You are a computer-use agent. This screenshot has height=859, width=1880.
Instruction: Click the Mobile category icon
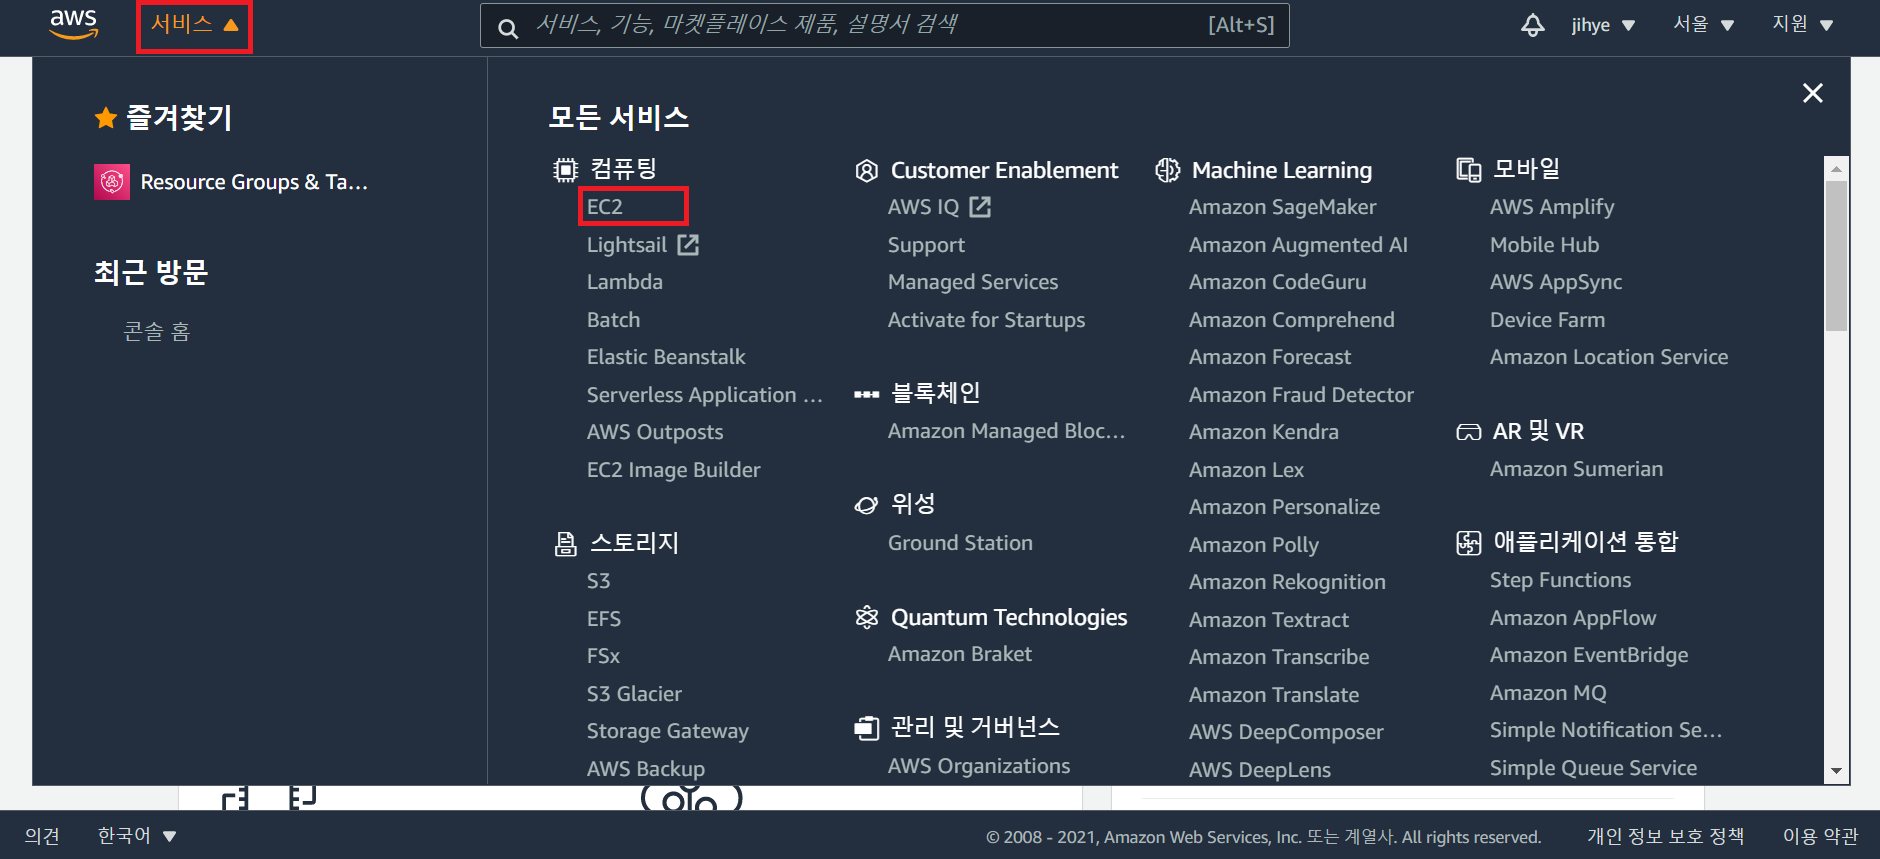coord(1469,170)
